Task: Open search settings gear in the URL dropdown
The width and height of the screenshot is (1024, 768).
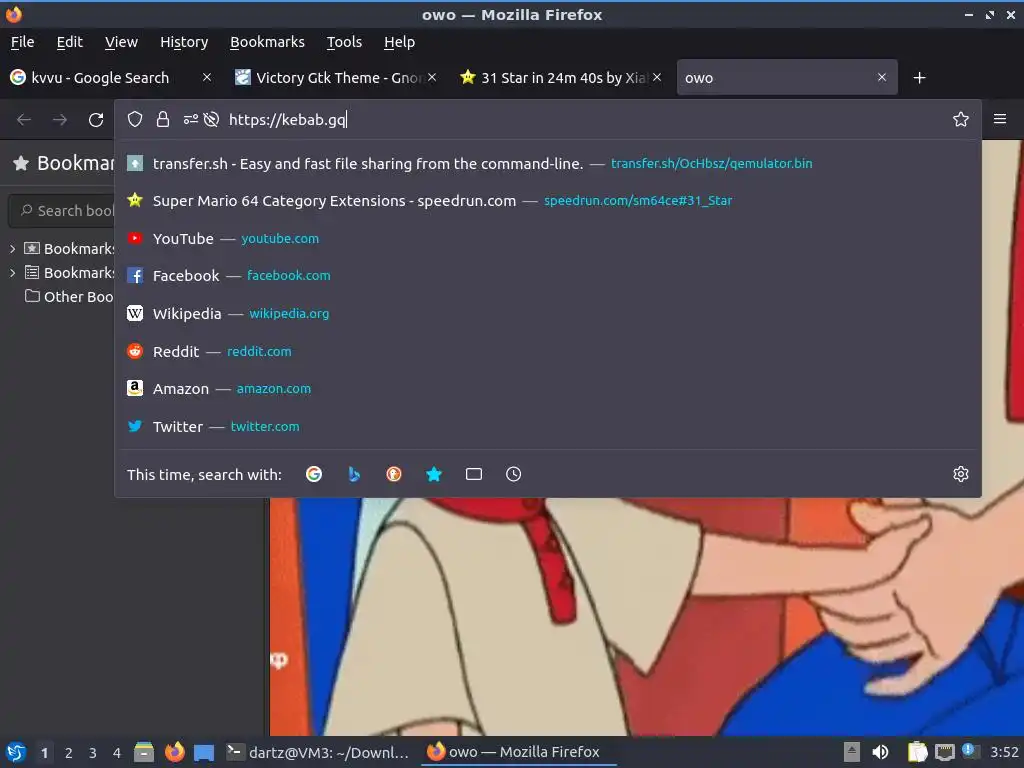Action: click(x=960, y=474)
